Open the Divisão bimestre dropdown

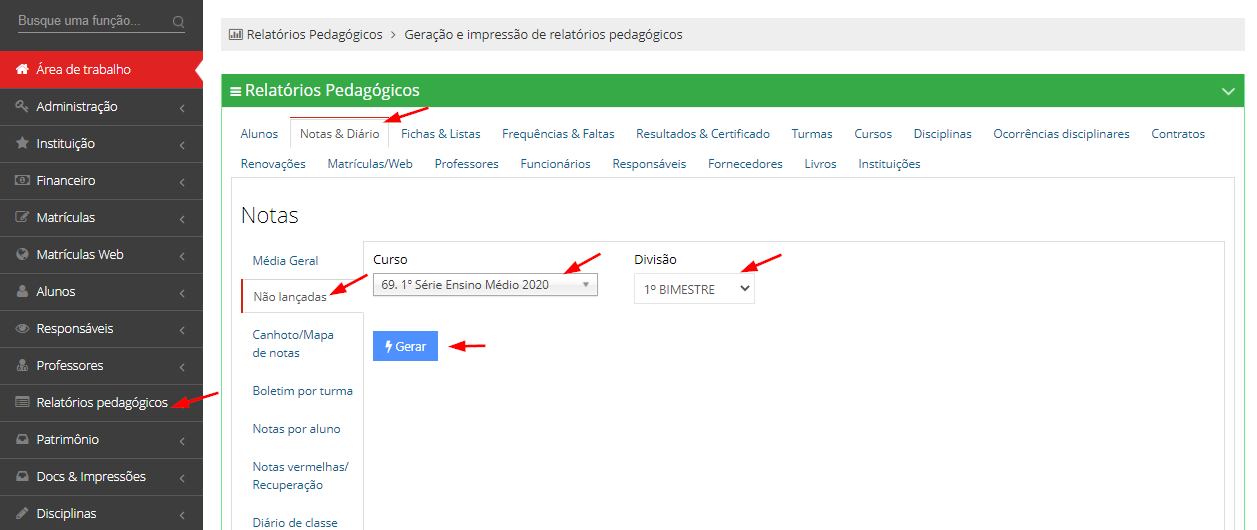click(x=694, y=288)
